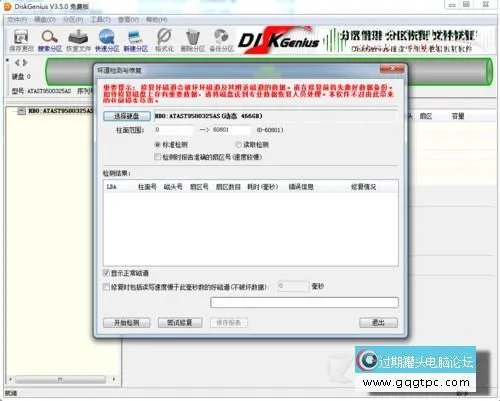This screenshot has height=401, width=500.
Task: Select the Format (格式化) toolbar icon
Action: click(x=164, y=40)
